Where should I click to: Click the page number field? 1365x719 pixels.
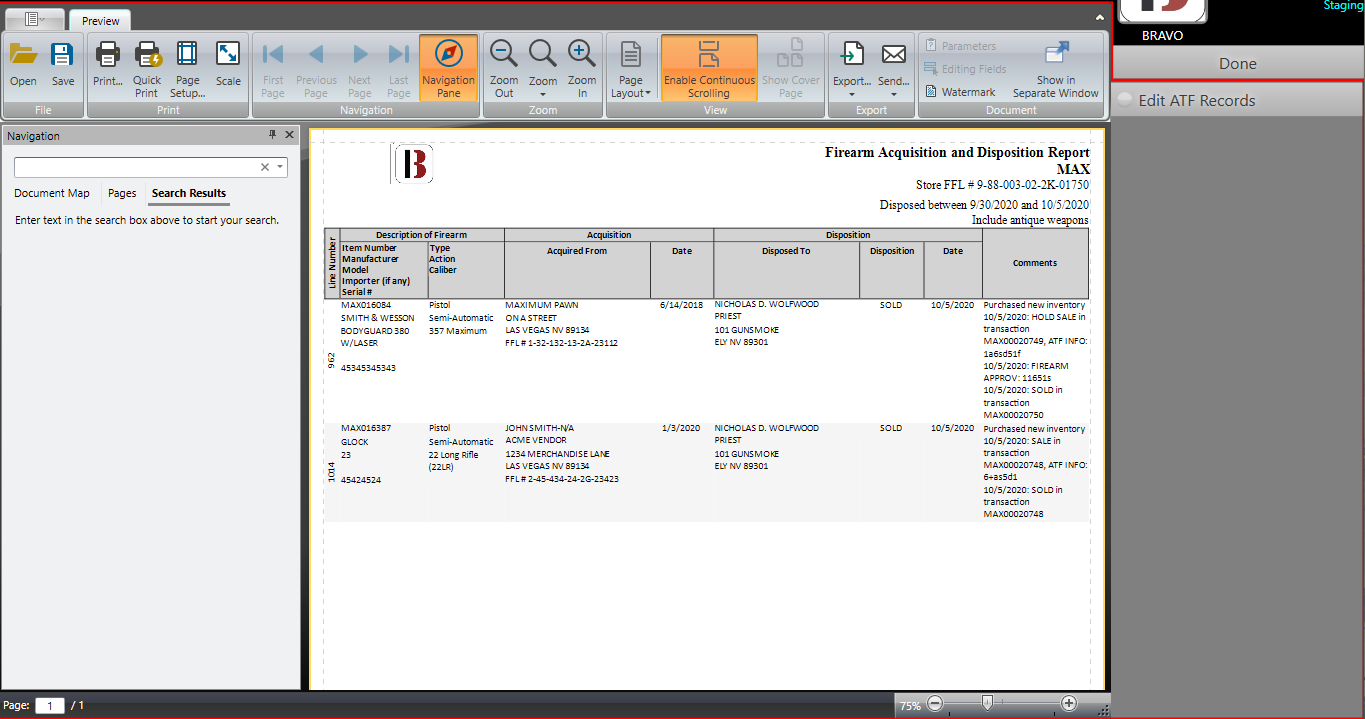click(50, 705)
